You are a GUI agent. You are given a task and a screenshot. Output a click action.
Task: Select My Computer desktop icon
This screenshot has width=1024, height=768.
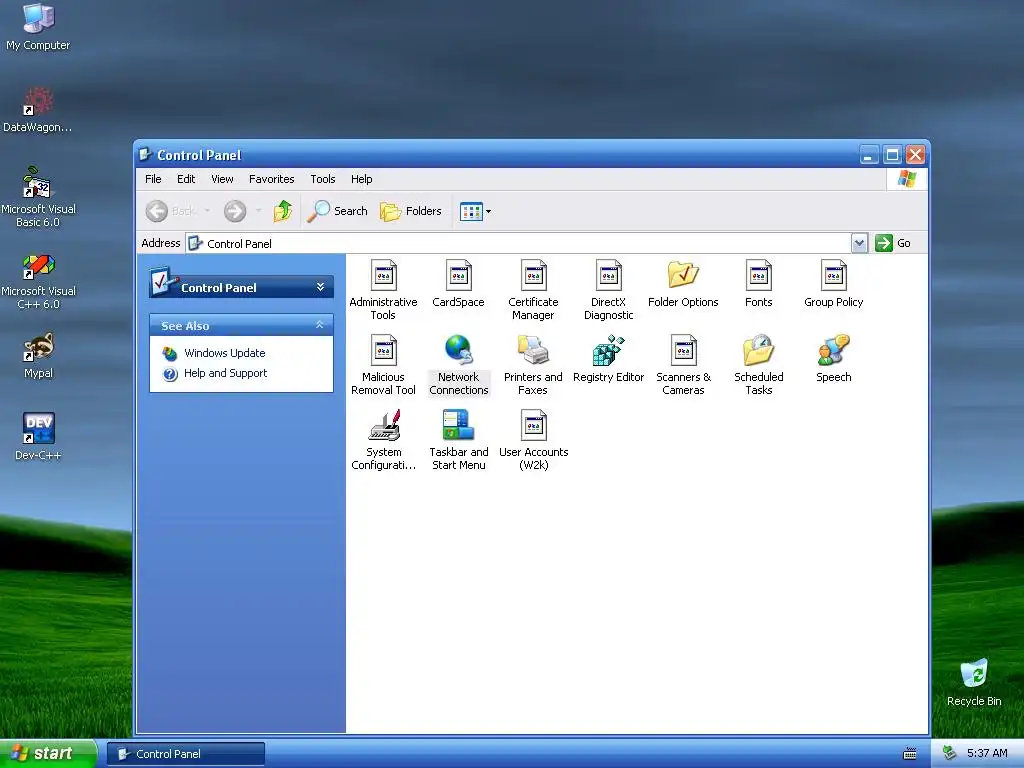pyautogui.click(x=38, y=27)
